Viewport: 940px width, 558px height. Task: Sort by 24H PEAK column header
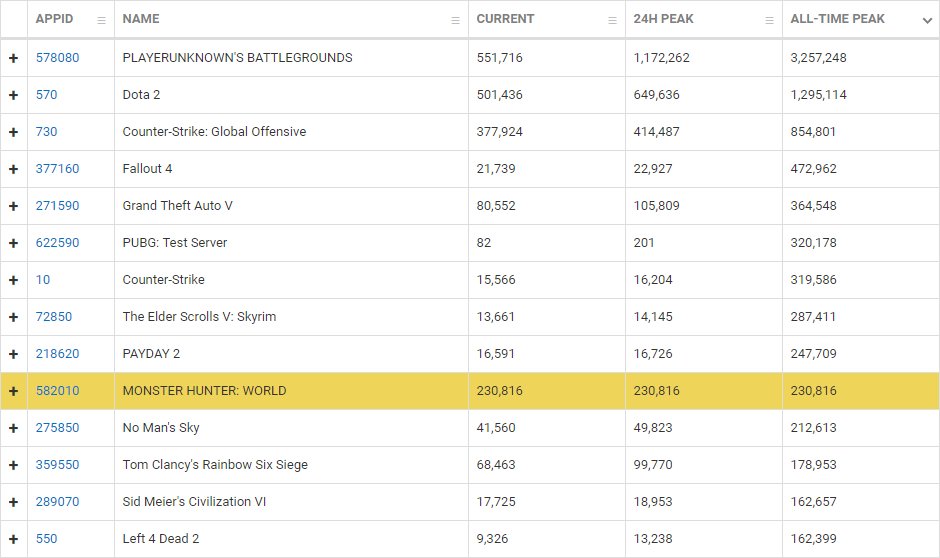coord(663,19)
